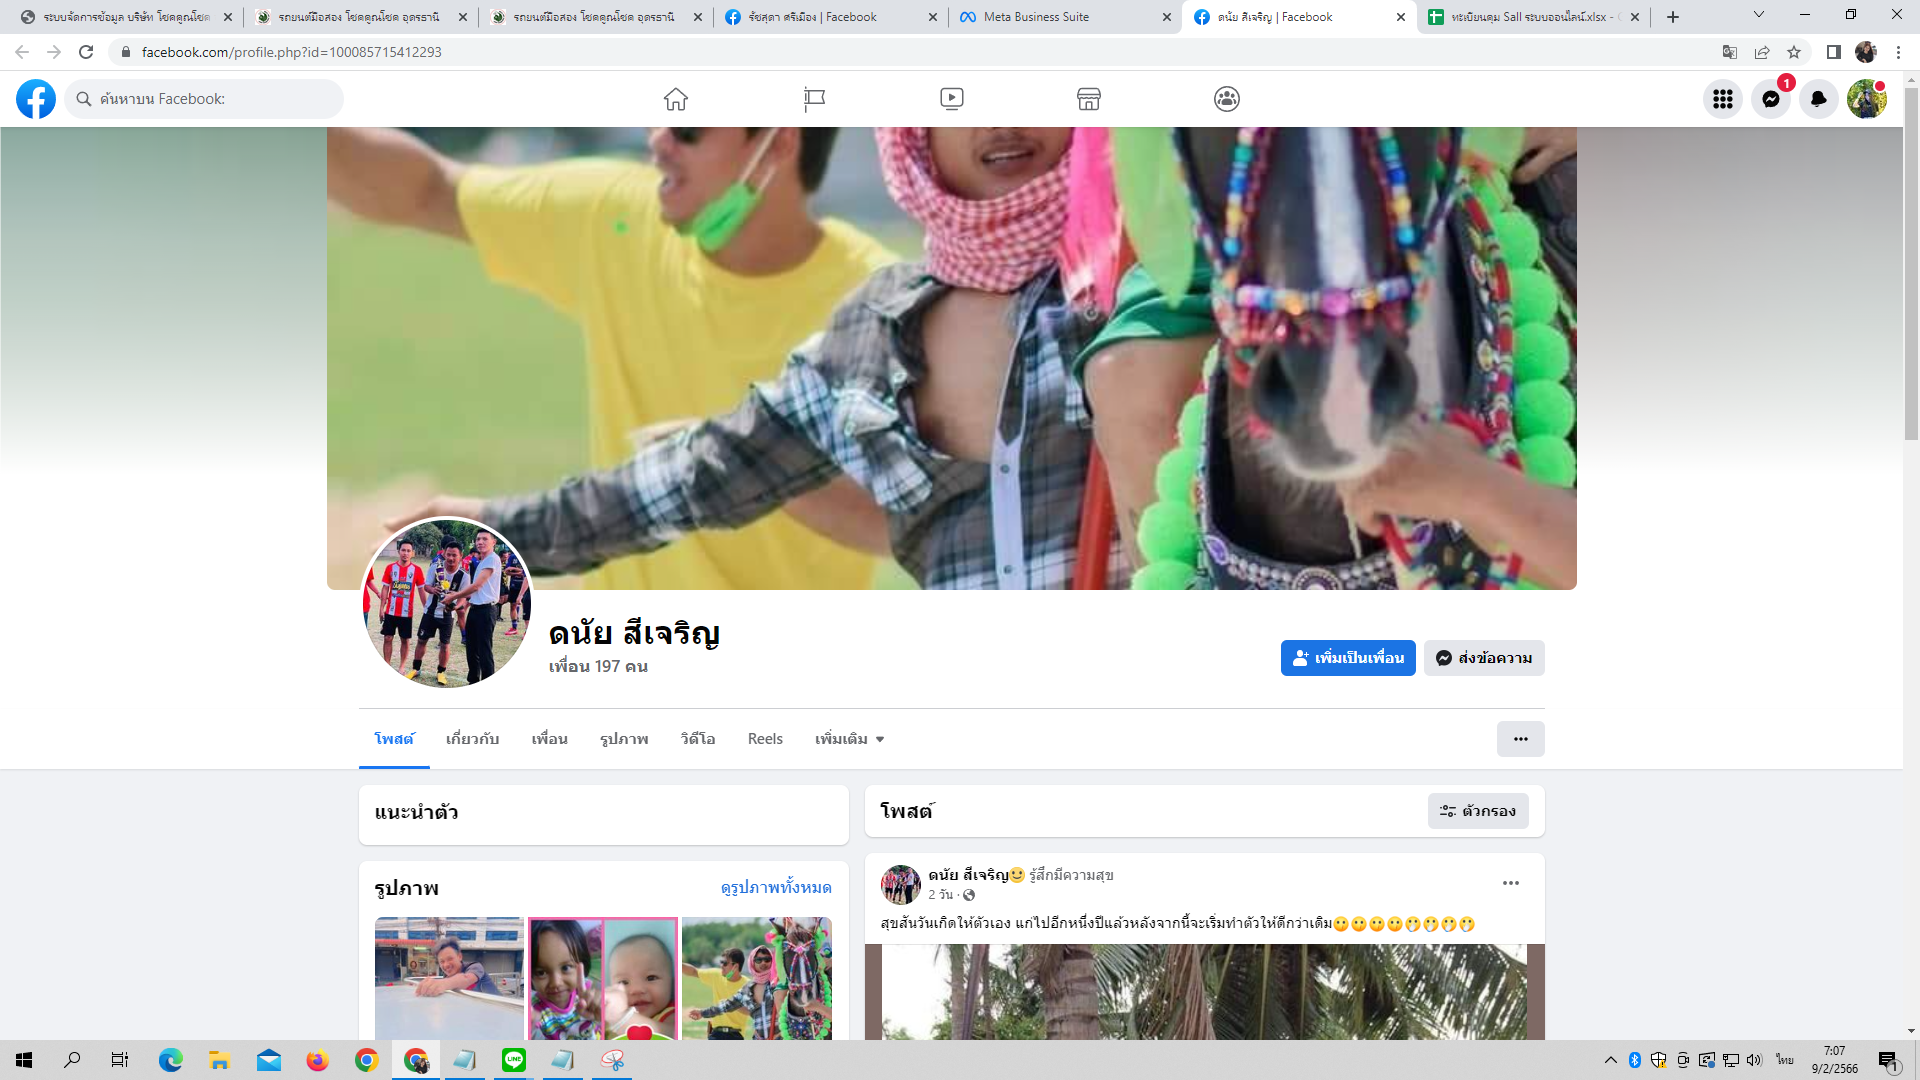Image resolution: width=1920 pixels, height=1080 pixels.
Task: Open the Pages flag icon
Action: pyautogui.click(x=814, y=99)
